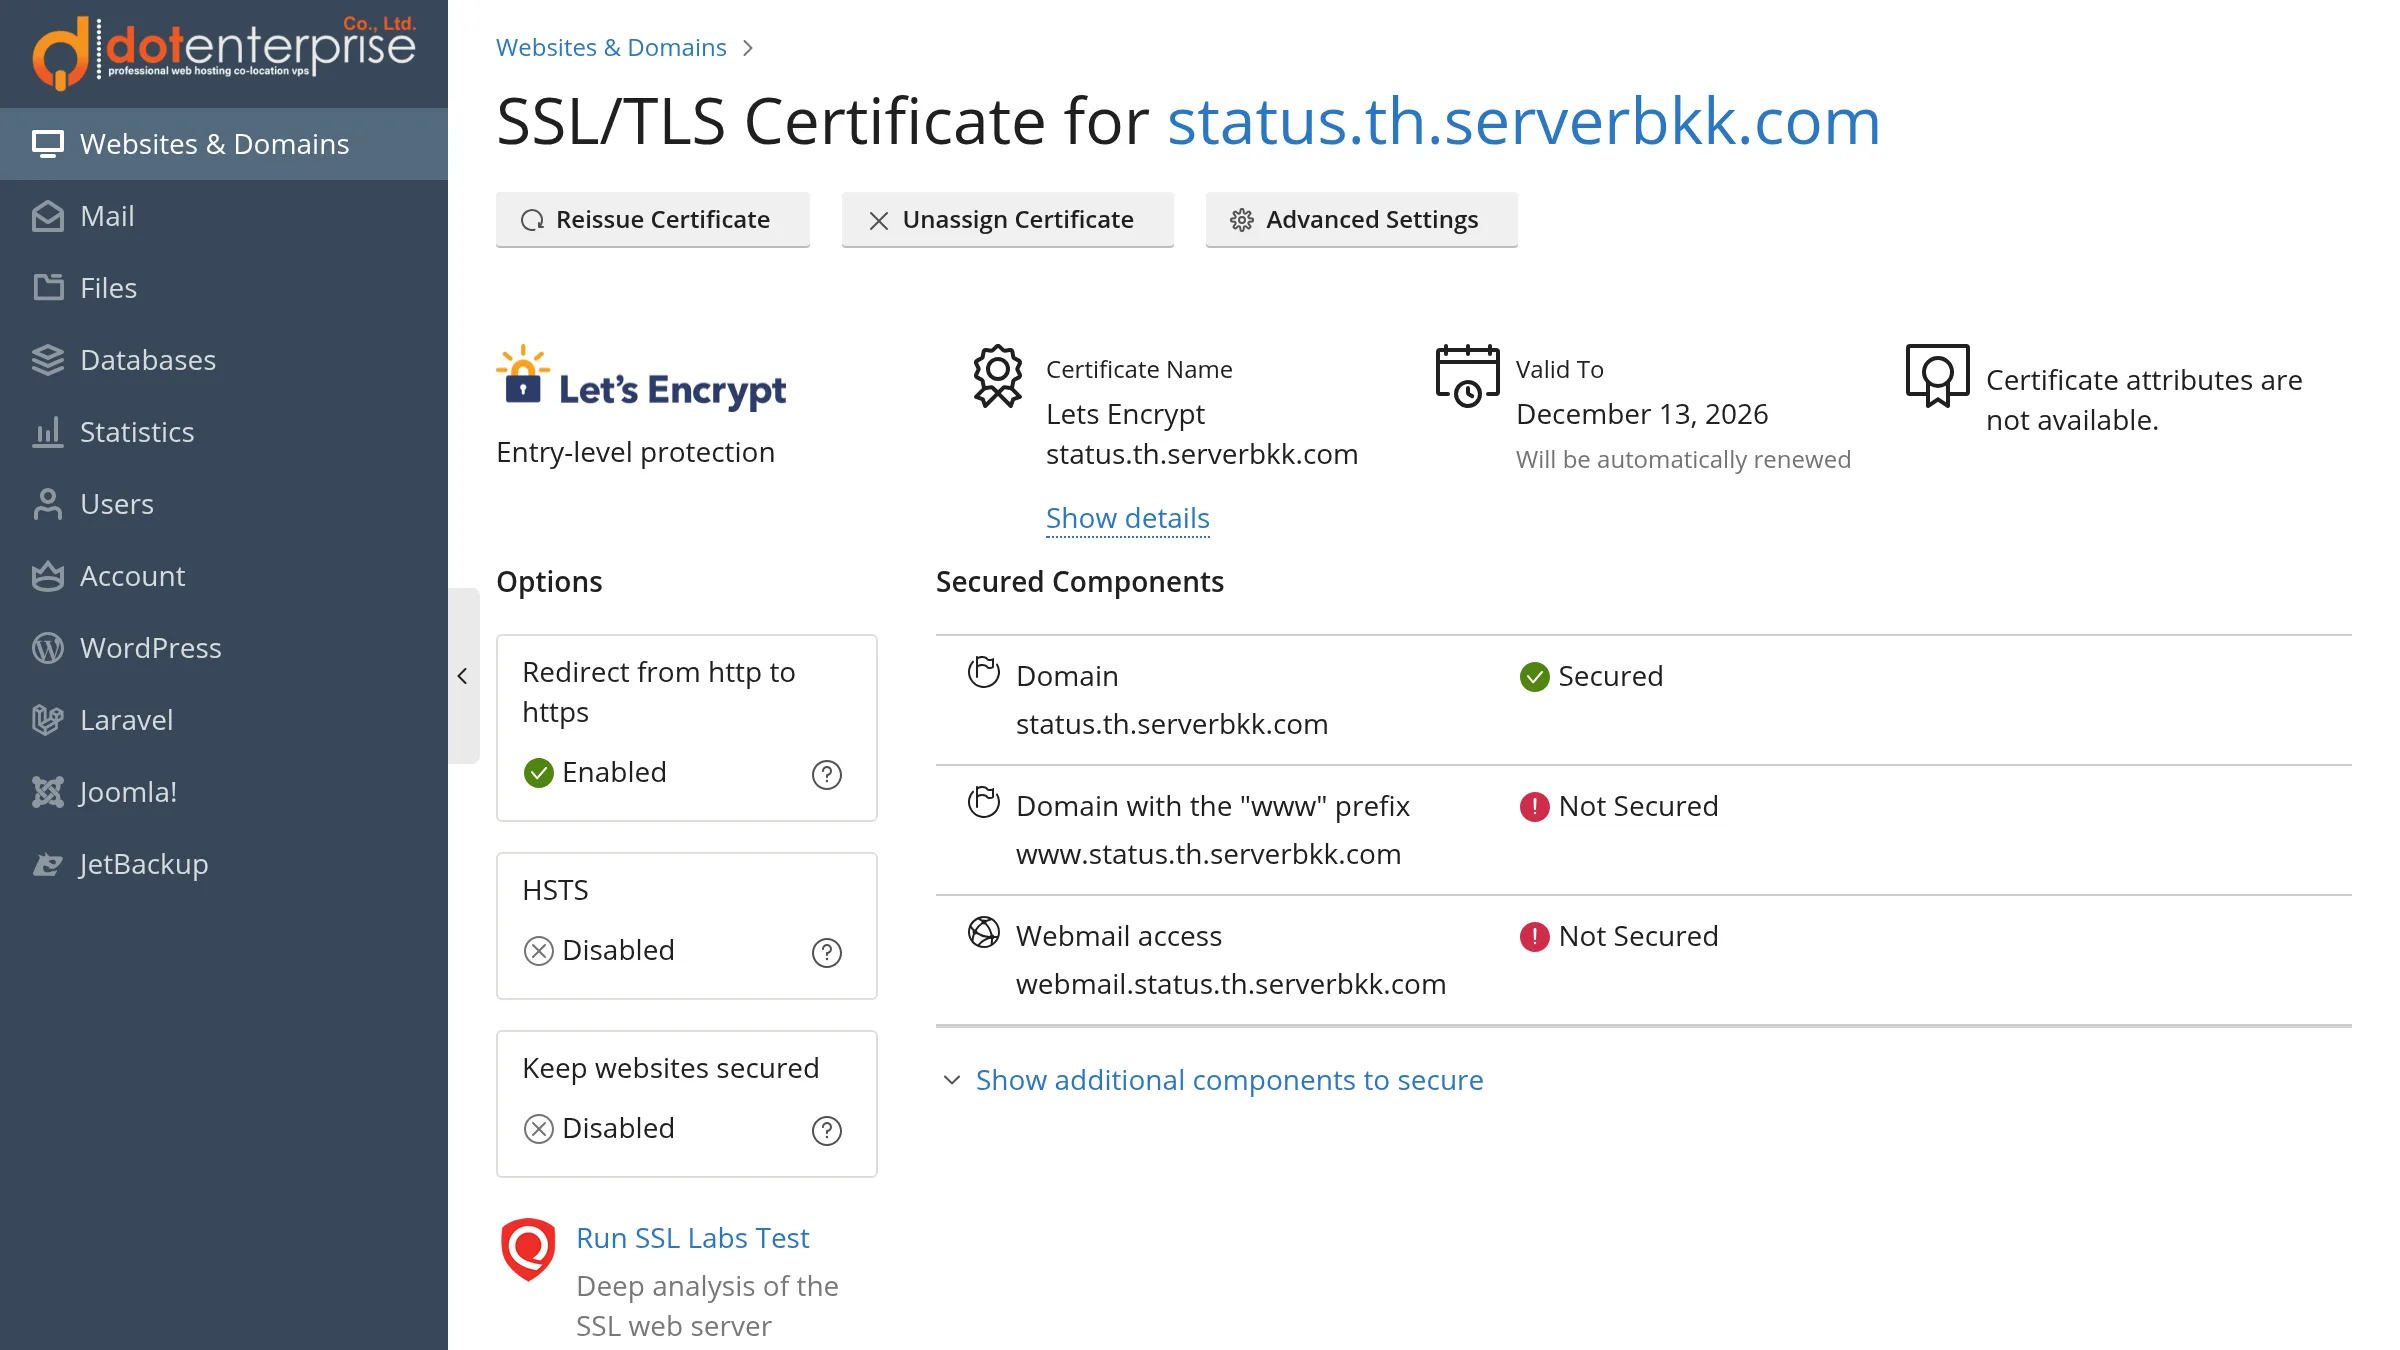This screenshot has height=1350, width=2400.
Task: Click the Laravel icon in sidebar
Action: [47, 720]
